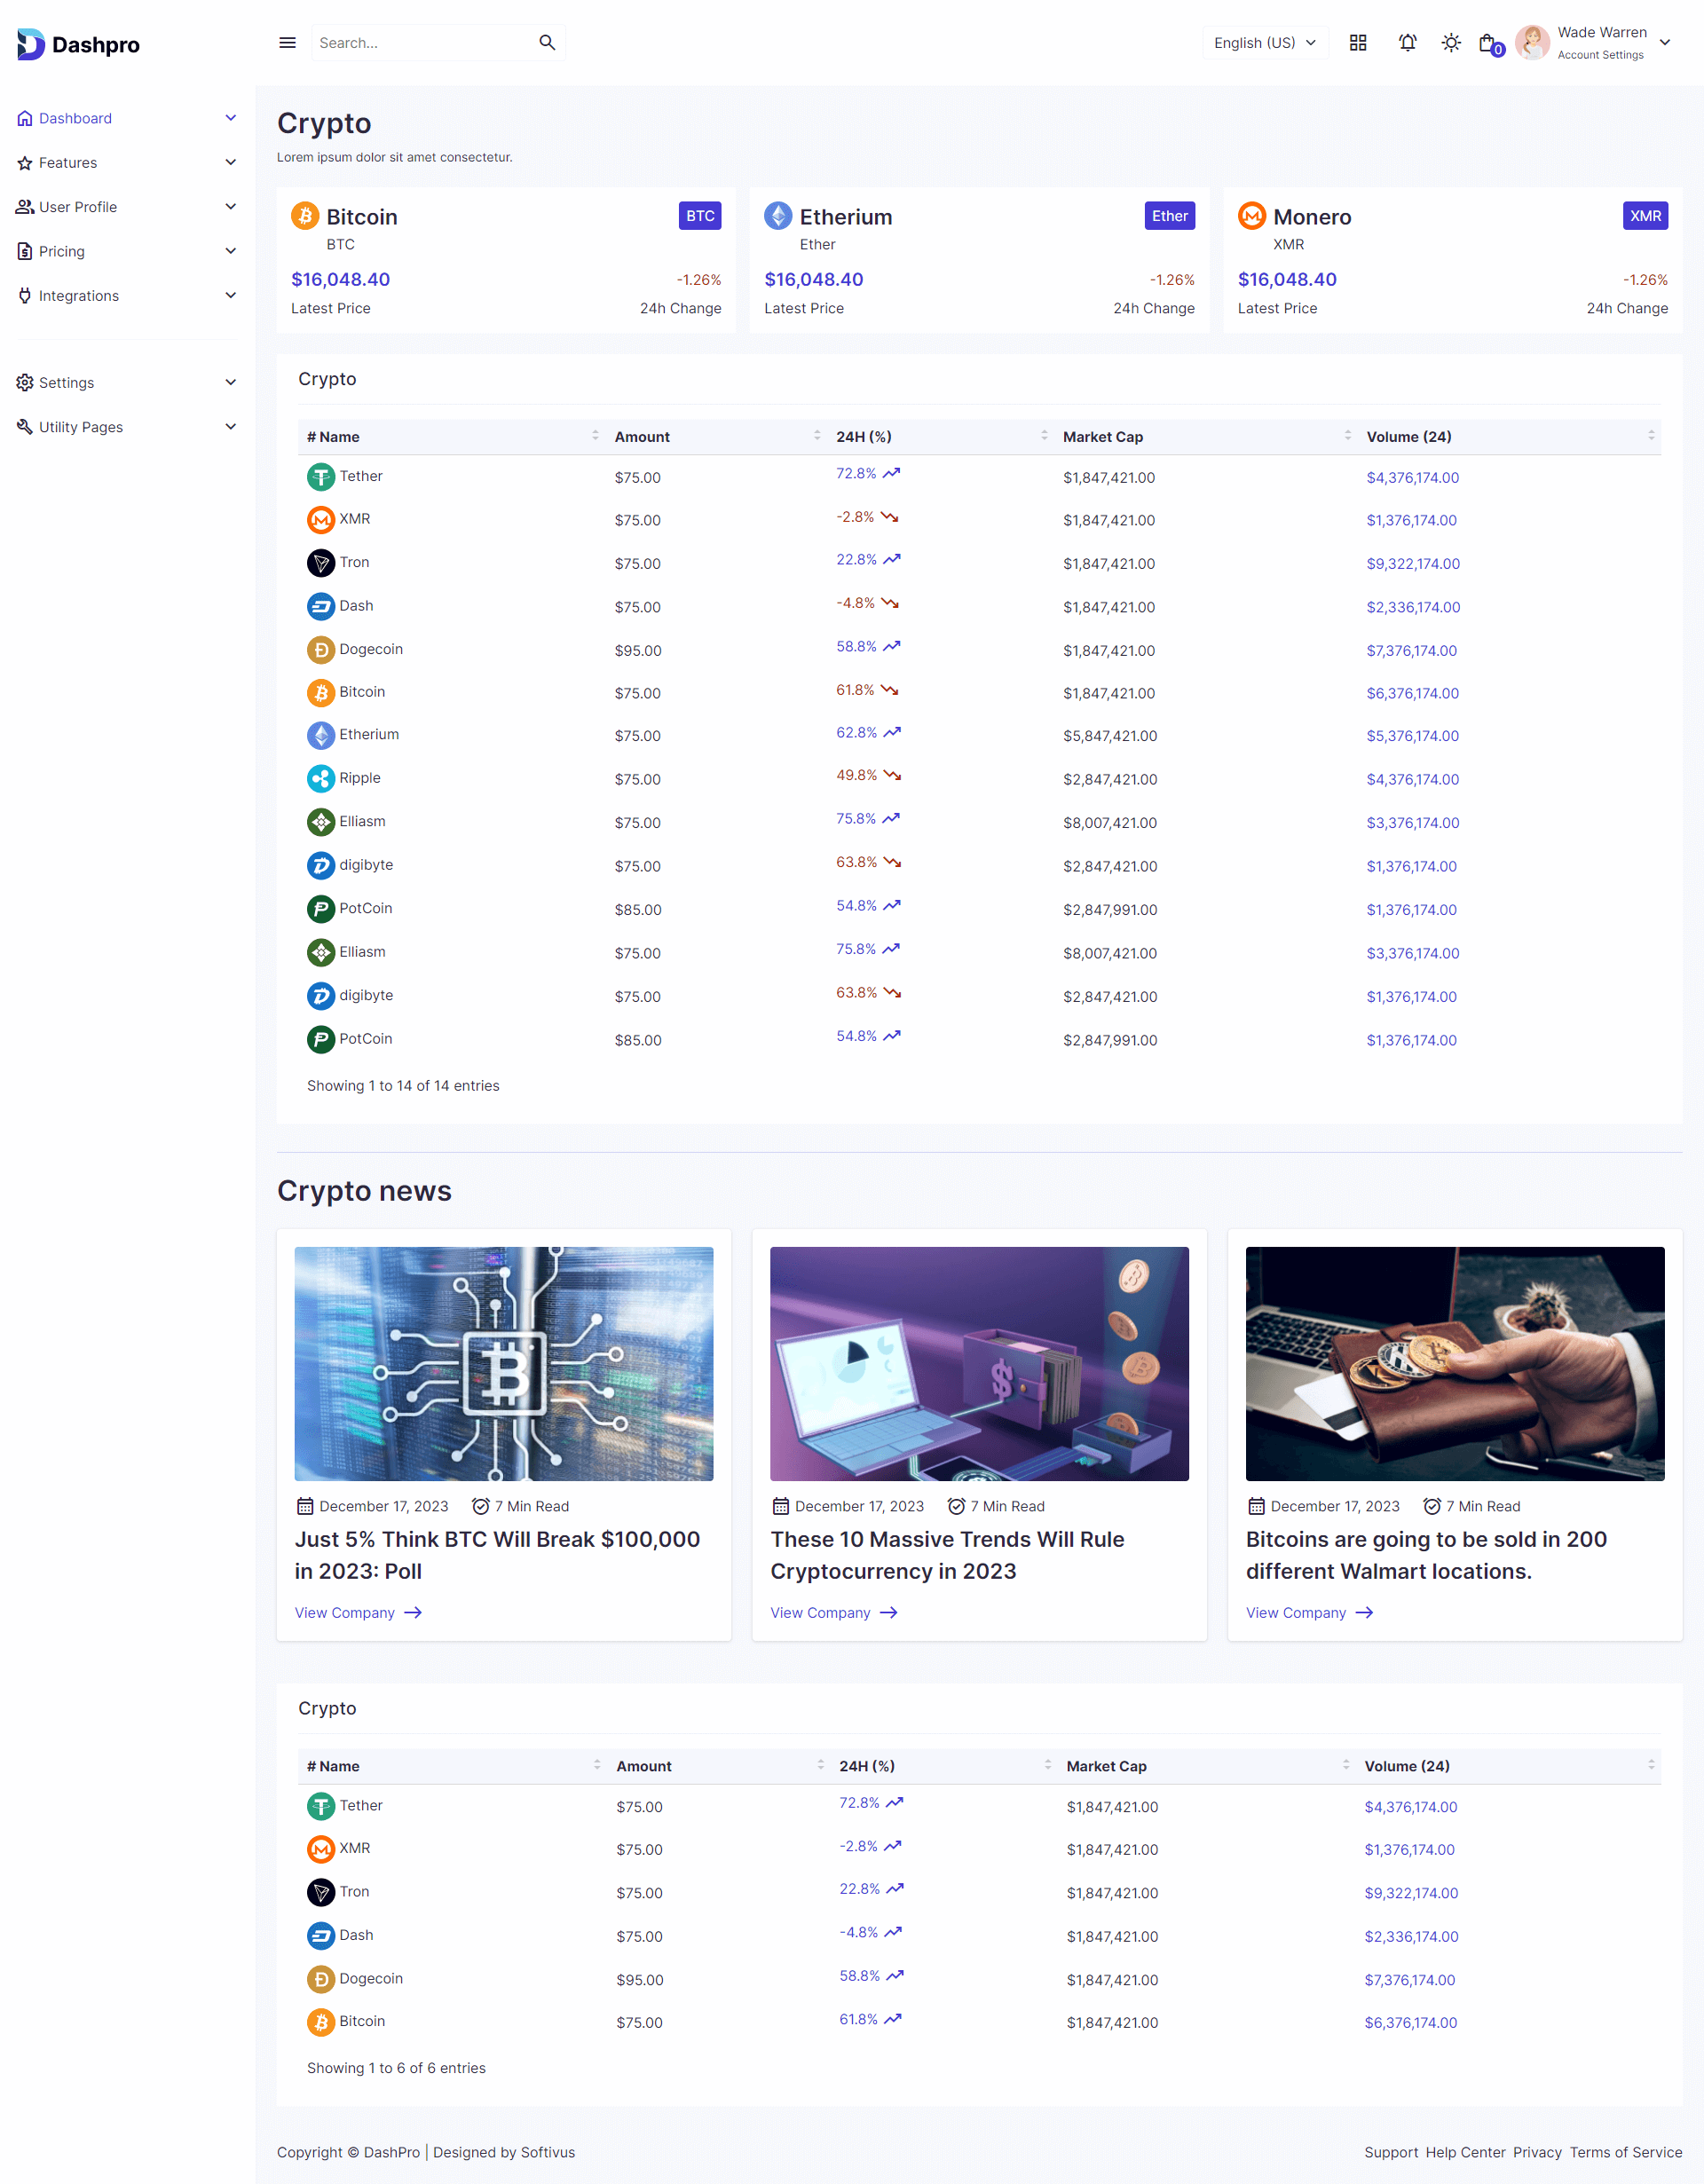Select Pricing in the sidebar
1704x2184 pixels.
[x=62, y=251]
